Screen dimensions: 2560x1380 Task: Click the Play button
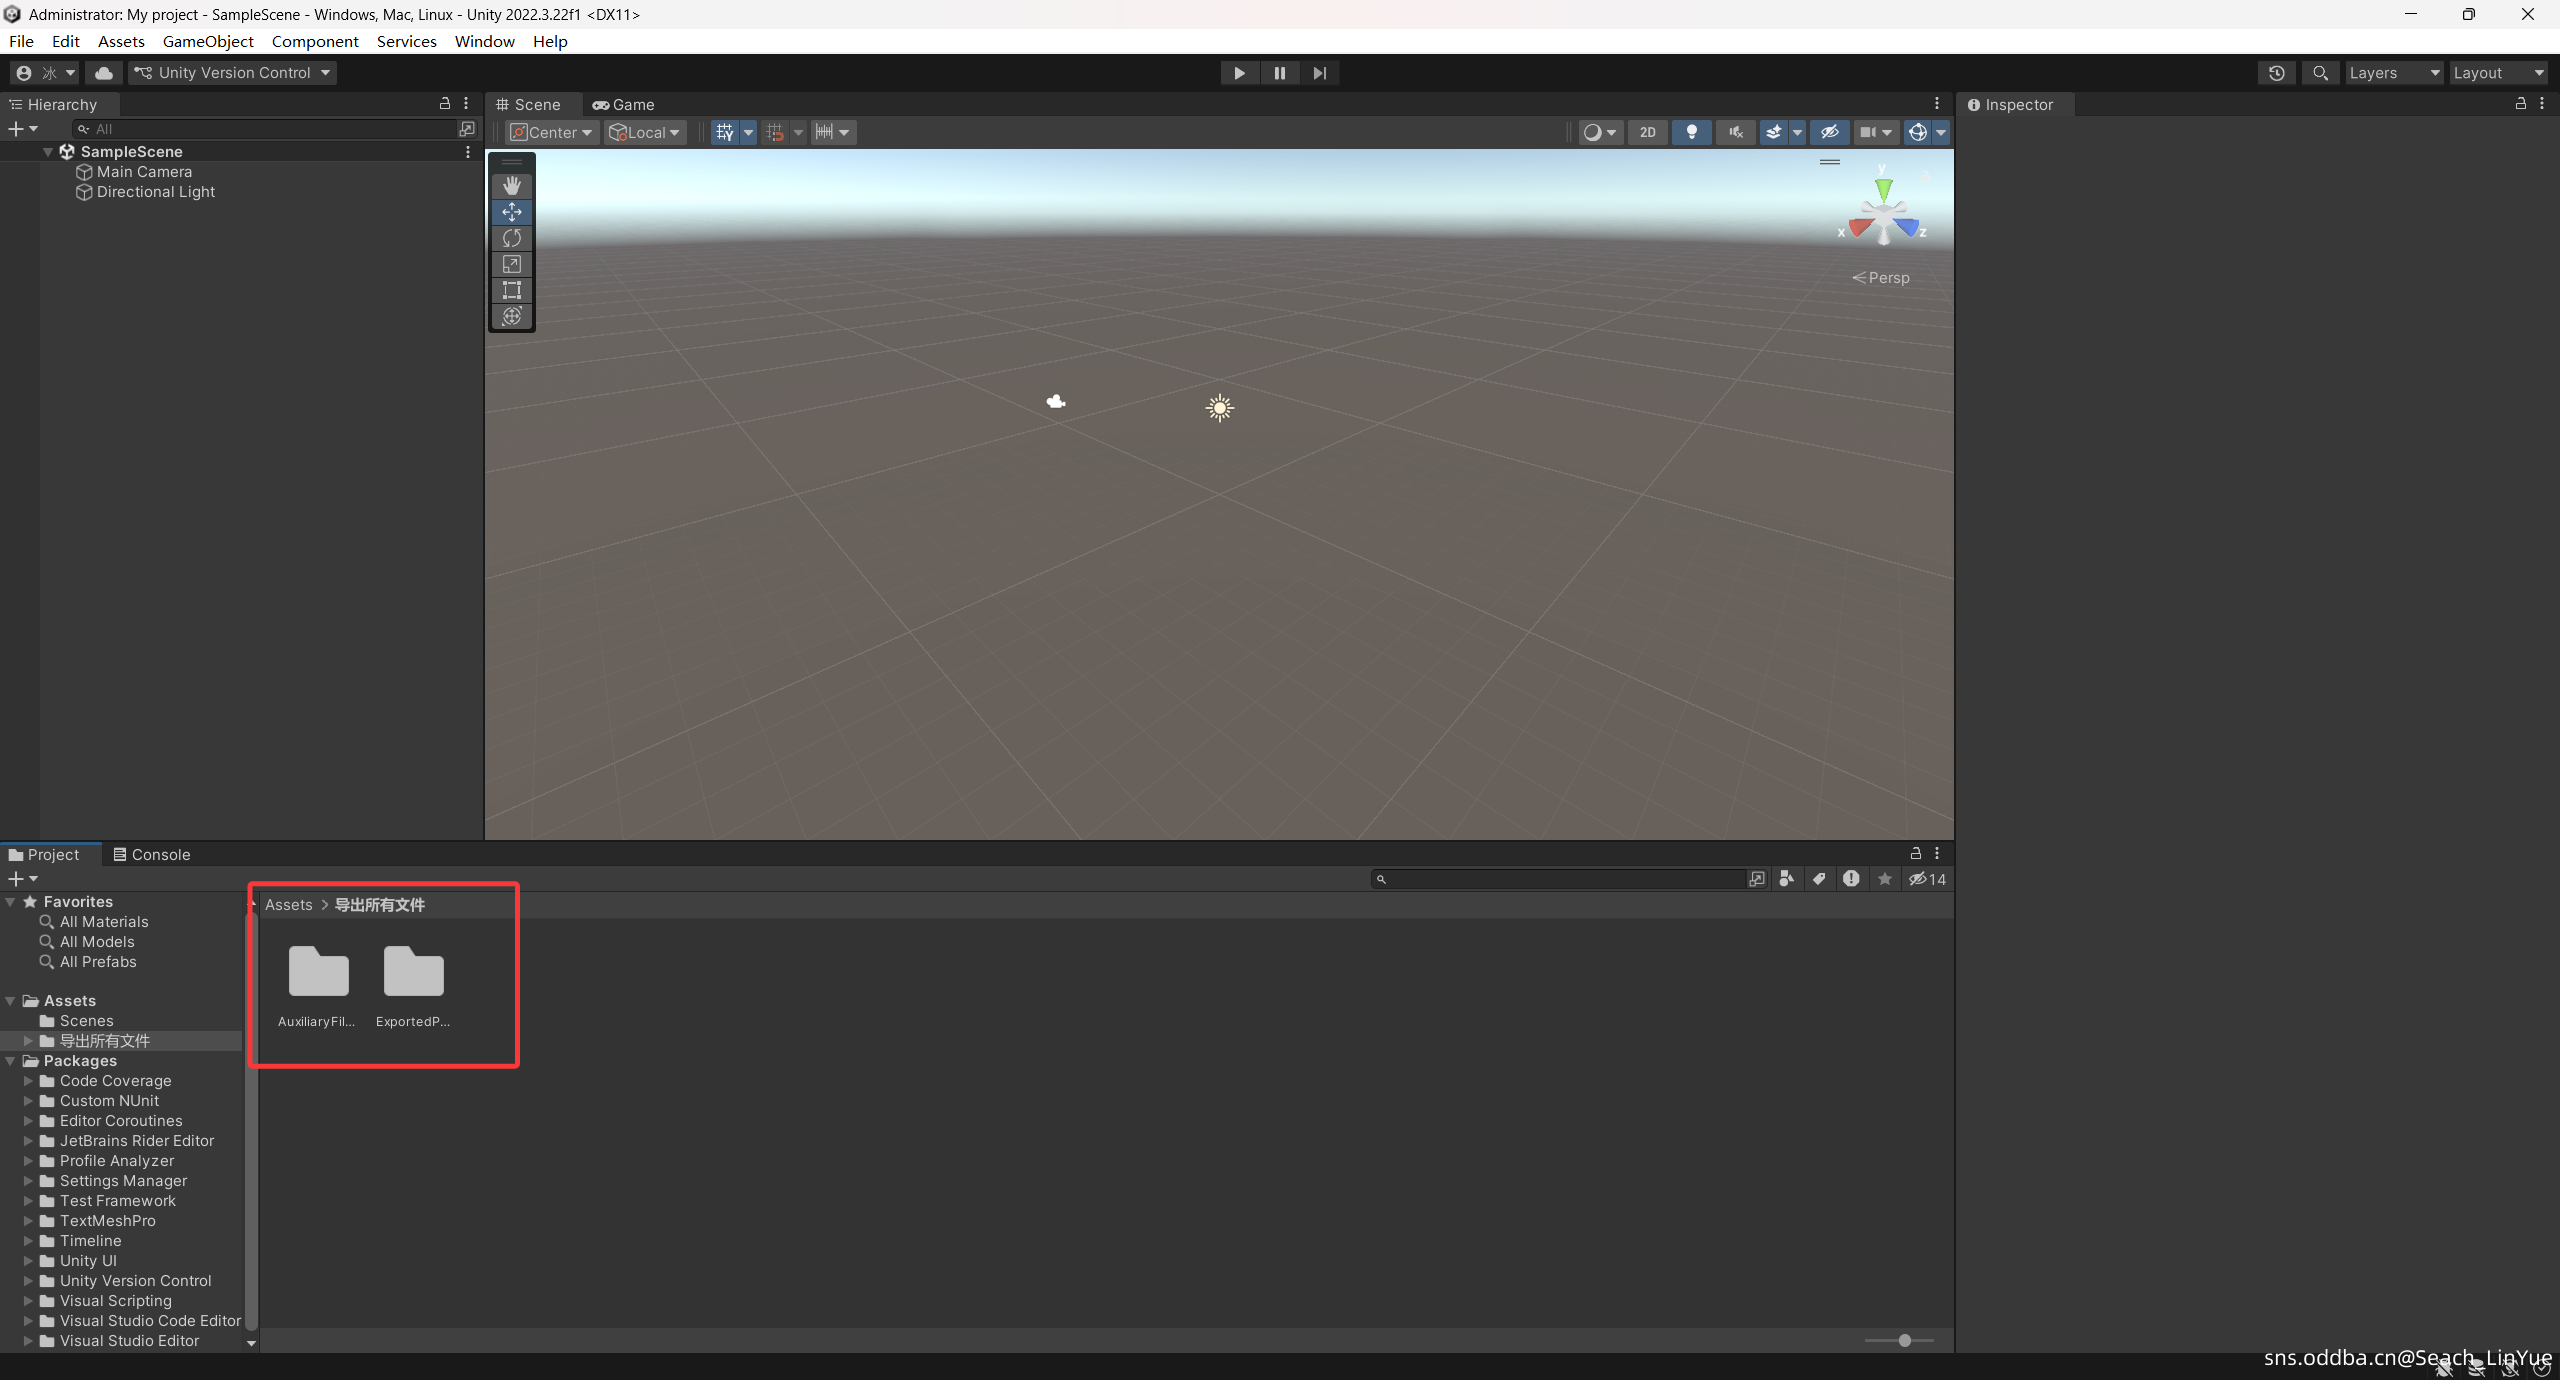(1239, 73)
